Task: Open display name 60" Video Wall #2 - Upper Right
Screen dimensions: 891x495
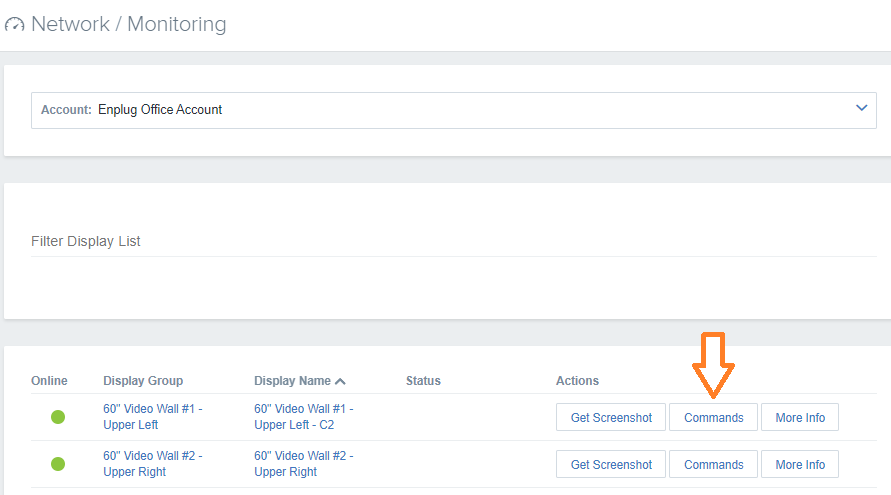Action: pos(303,464)
